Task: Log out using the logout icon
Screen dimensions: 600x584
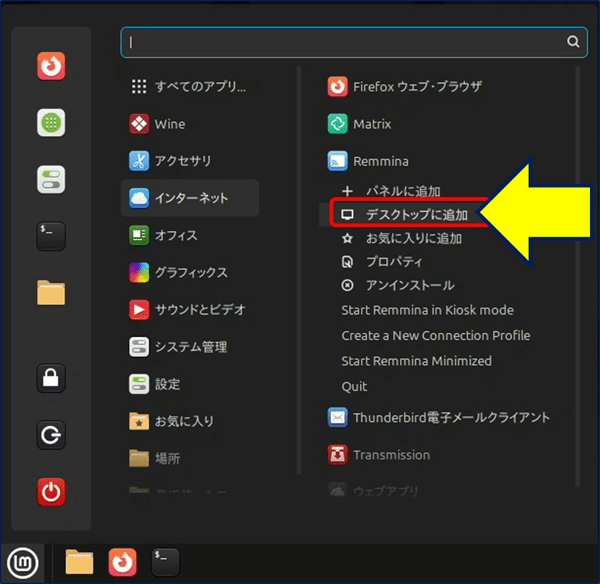Action: click(x=51, y=435)
